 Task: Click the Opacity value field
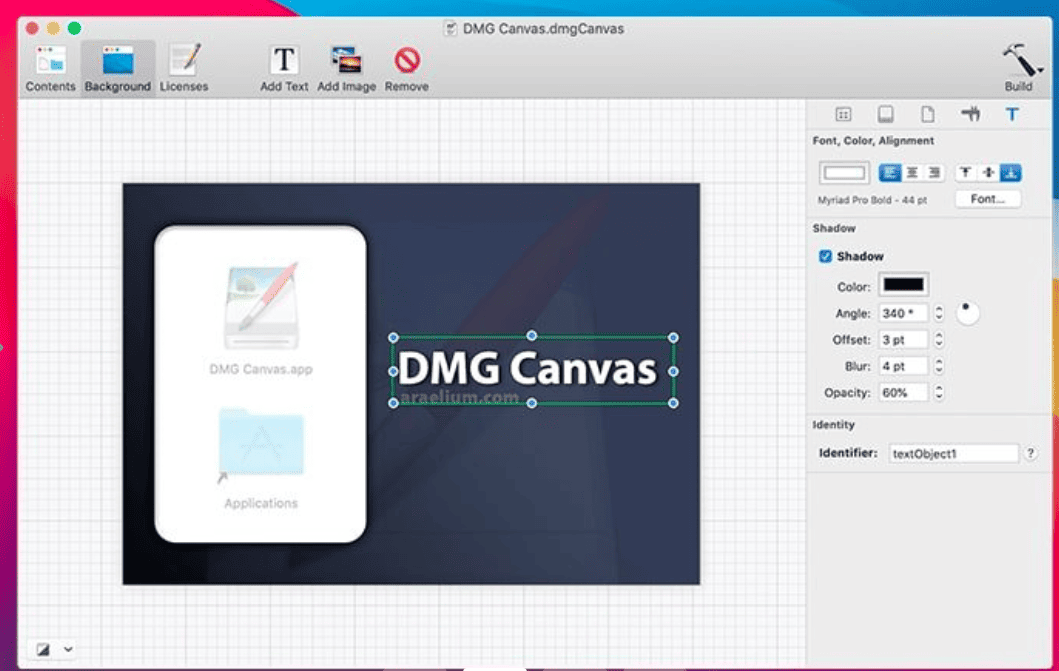[x=903, y=392]
